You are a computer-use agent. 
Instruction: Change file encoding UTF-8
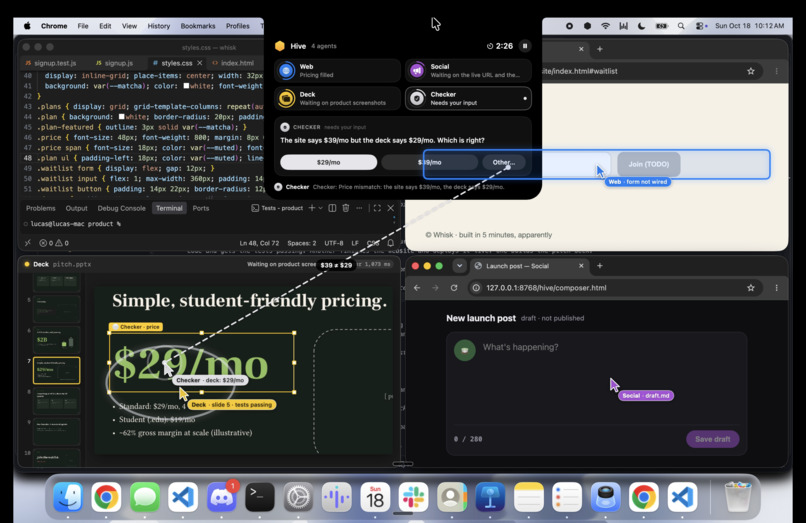pos(334,243)
